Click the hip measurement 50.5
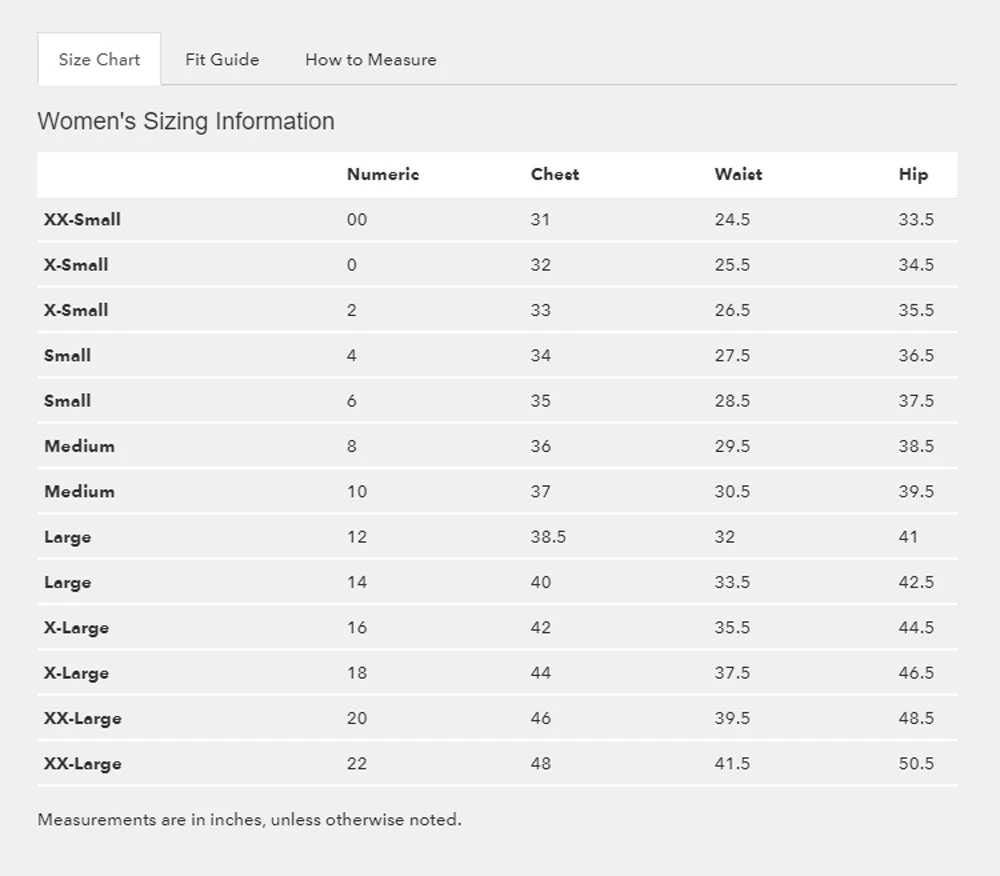Image resolution: width=1000 pixels, height=876 pixels. (x=916, y=763)
